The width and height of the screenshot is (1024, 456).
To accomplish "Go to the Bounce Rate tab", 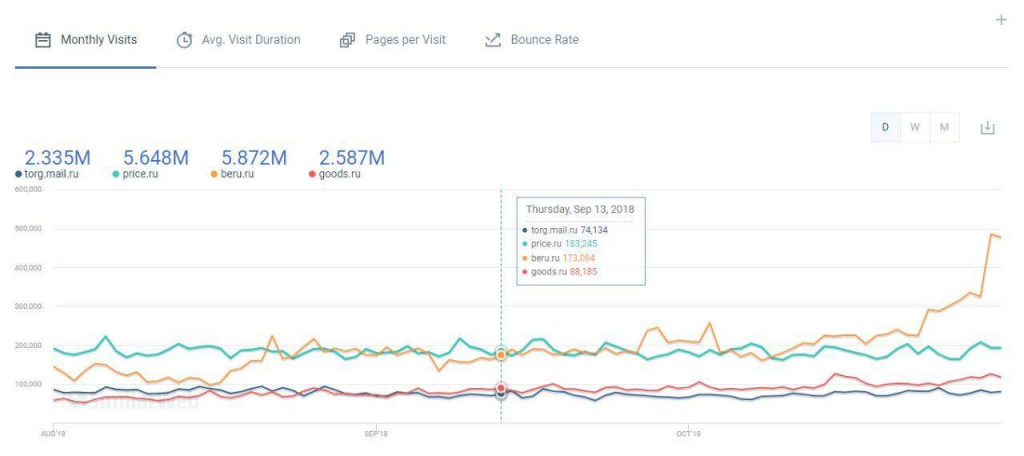I will tap(544, 40).
